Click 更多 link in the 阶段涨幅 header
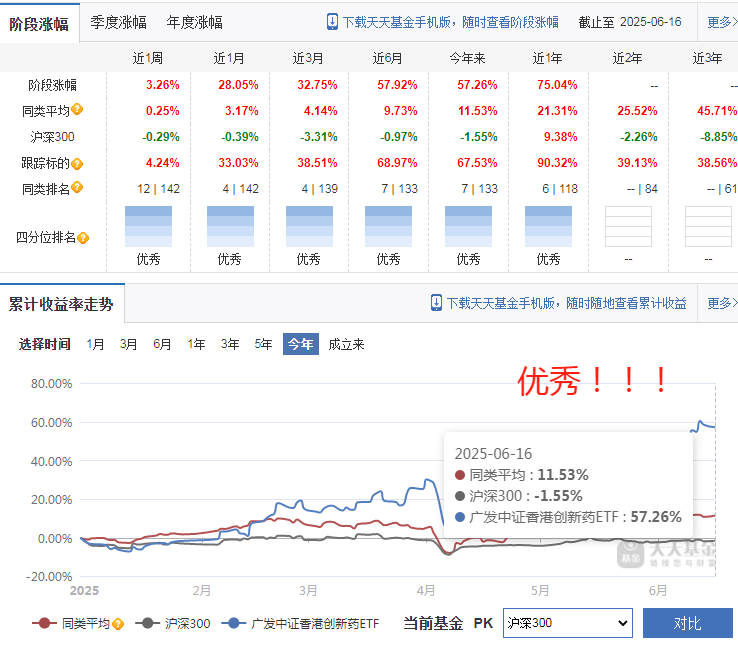The height and width of the screenshot is (645, 738). (722, 22)
